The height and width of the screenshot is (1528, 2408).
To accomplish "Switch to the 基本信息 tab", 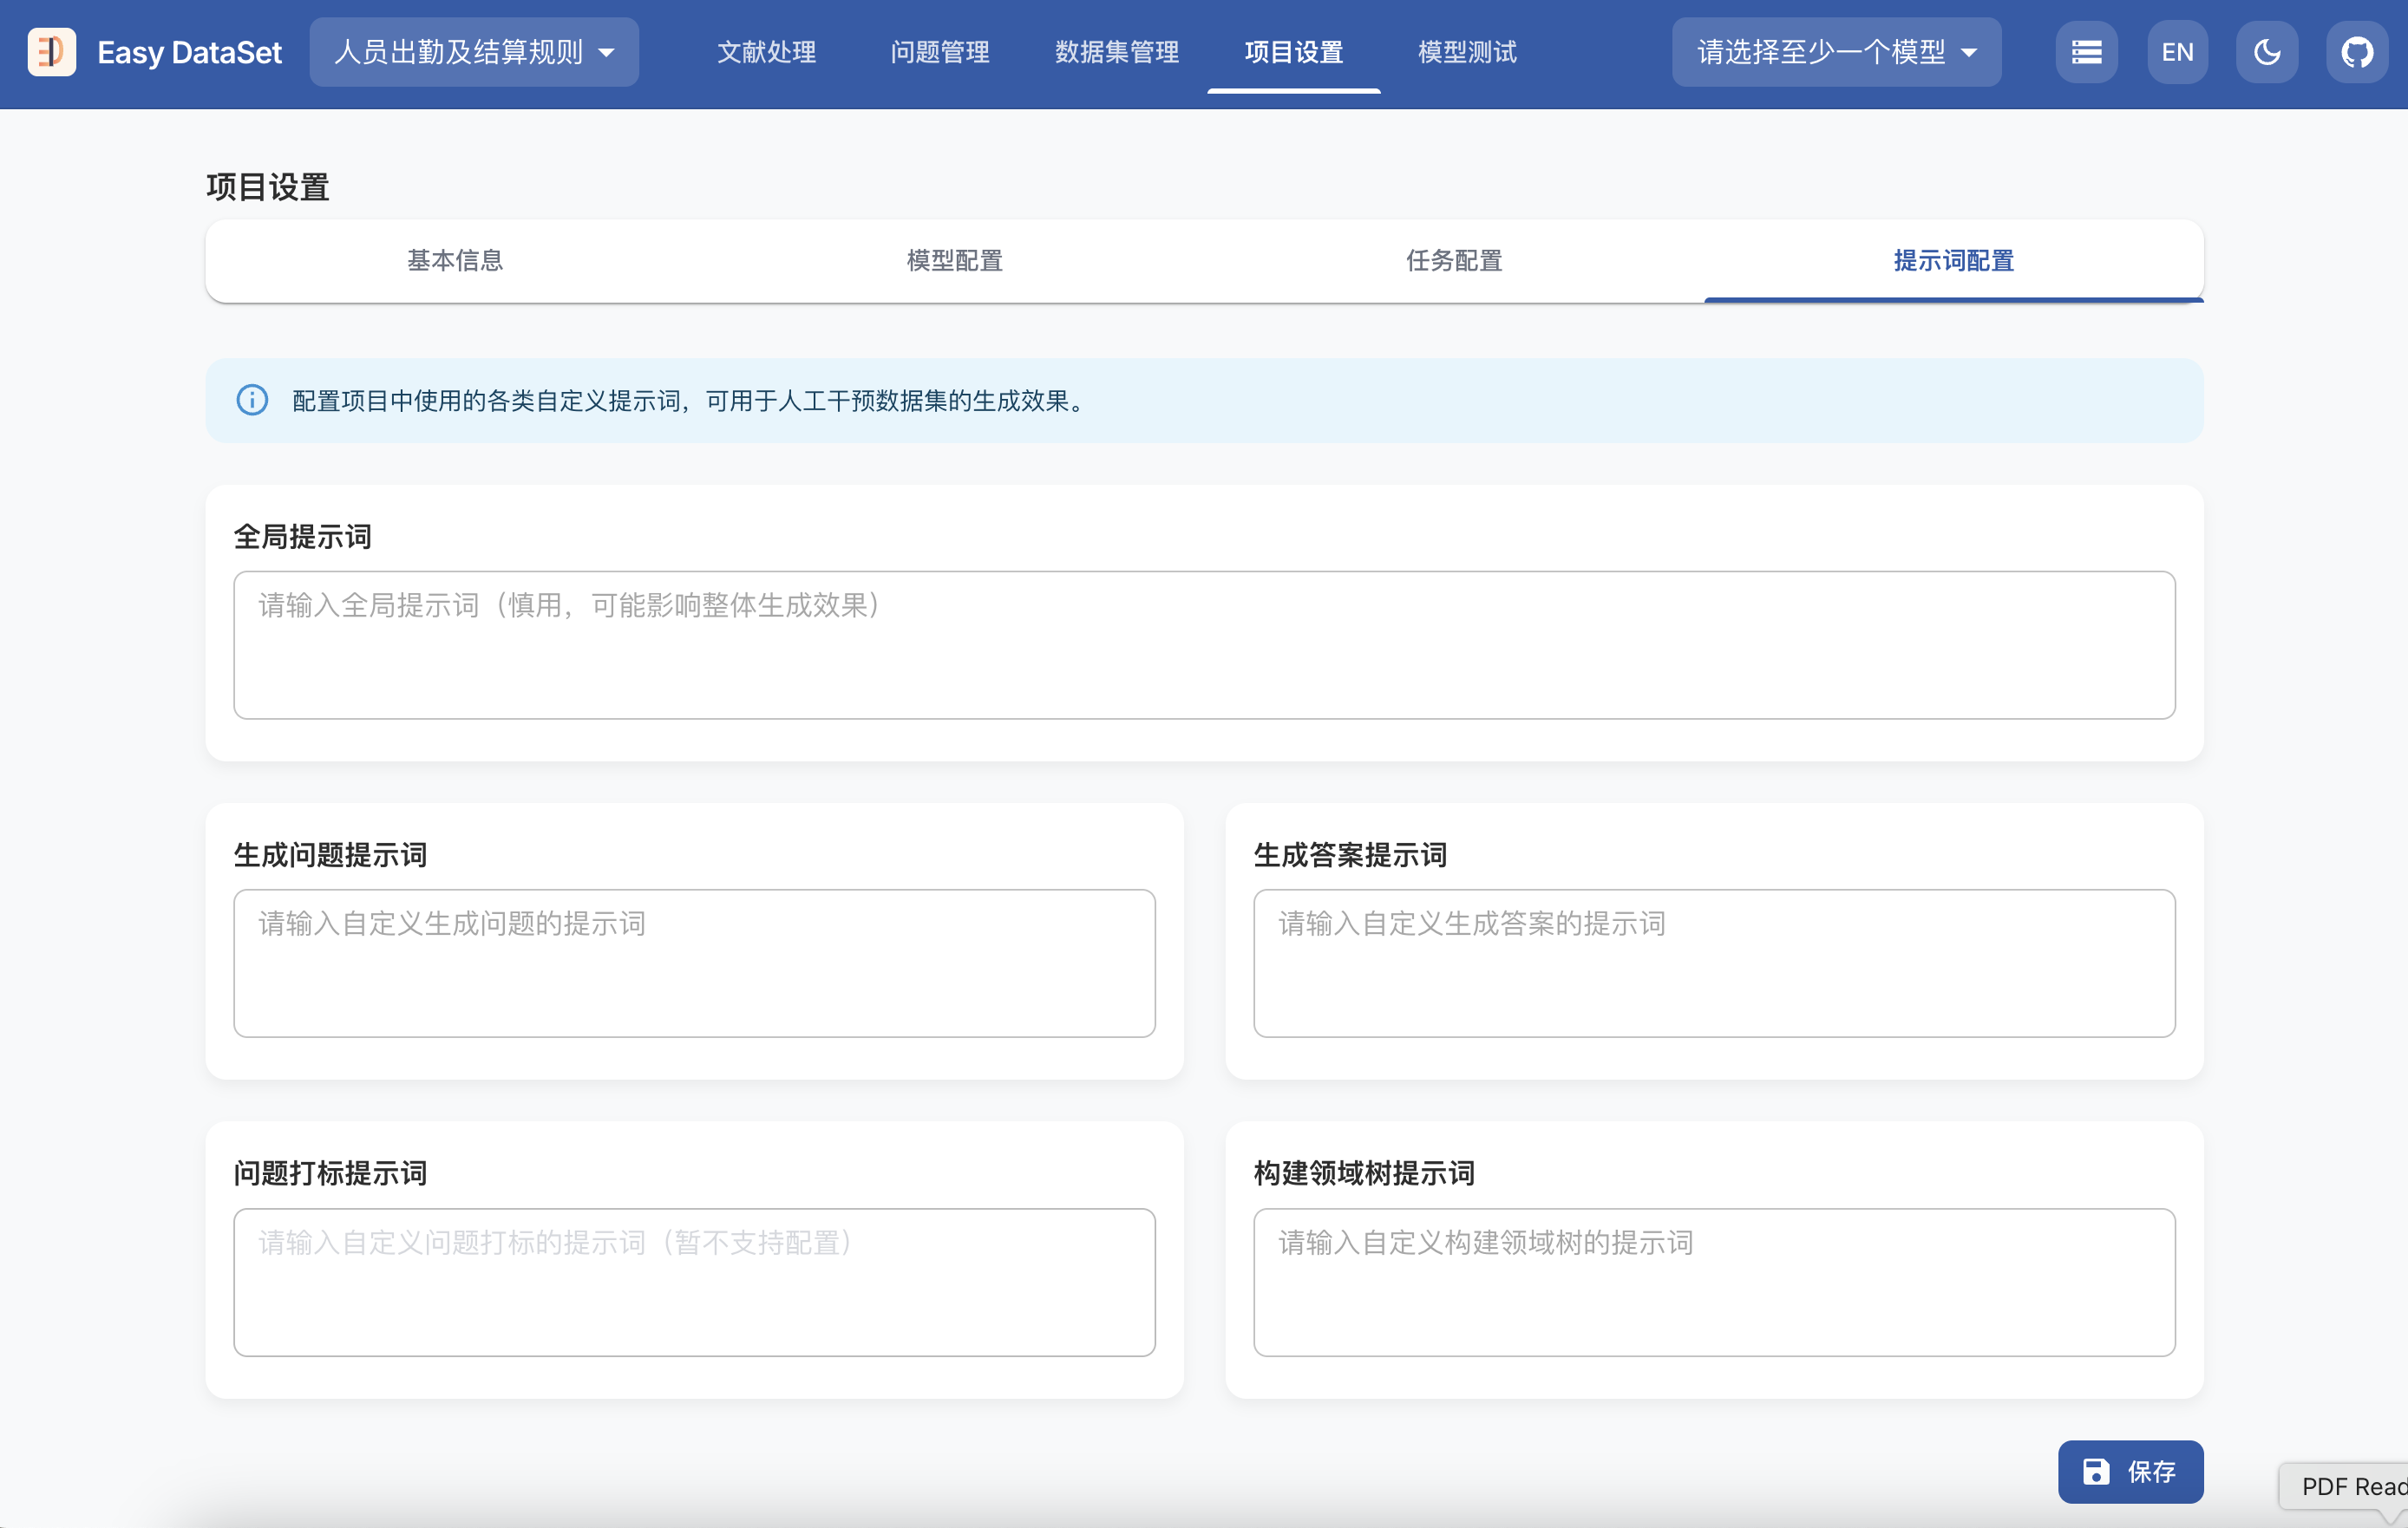I will [x=455, y=261].
